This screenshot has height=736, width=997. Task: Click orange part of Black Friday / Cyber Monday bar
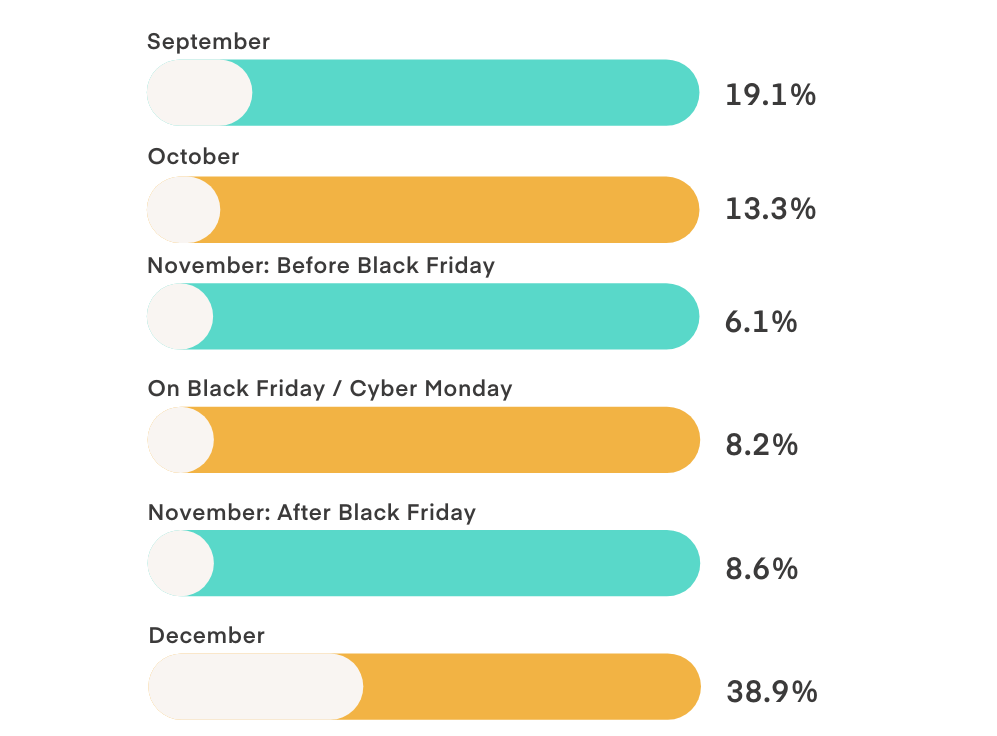click(455, 440)
